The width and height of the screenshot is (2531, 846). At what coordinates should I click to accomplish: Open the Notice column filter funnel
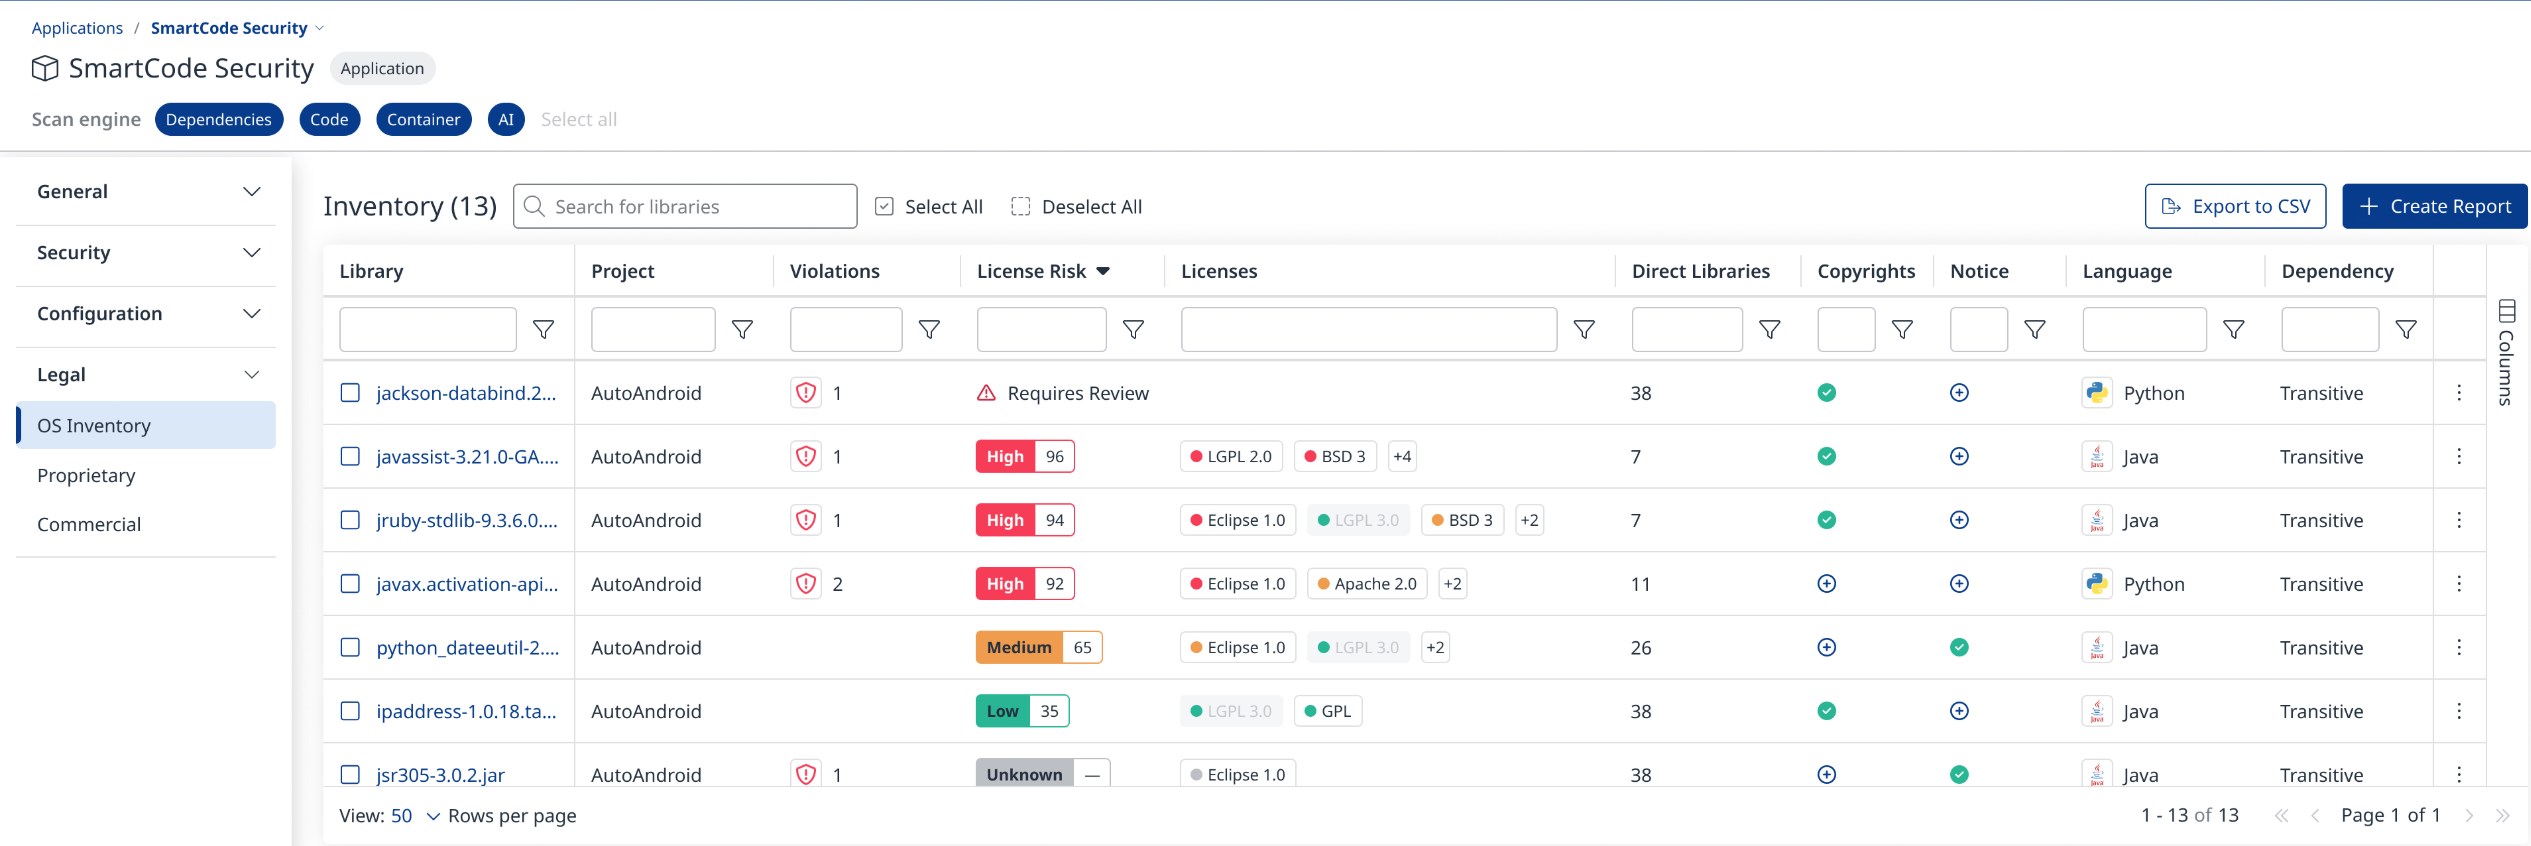pyautogui.click(x=2034, y=329)
